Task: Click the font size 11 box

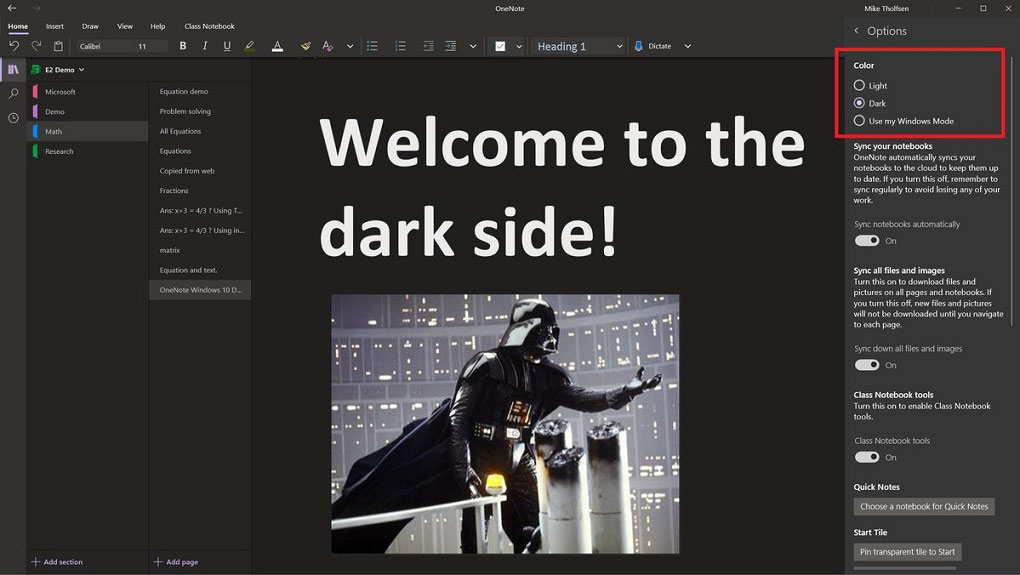Action: 151,46
